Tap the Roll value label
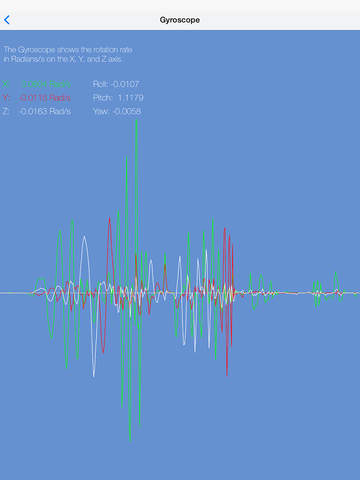 point(116,84)
